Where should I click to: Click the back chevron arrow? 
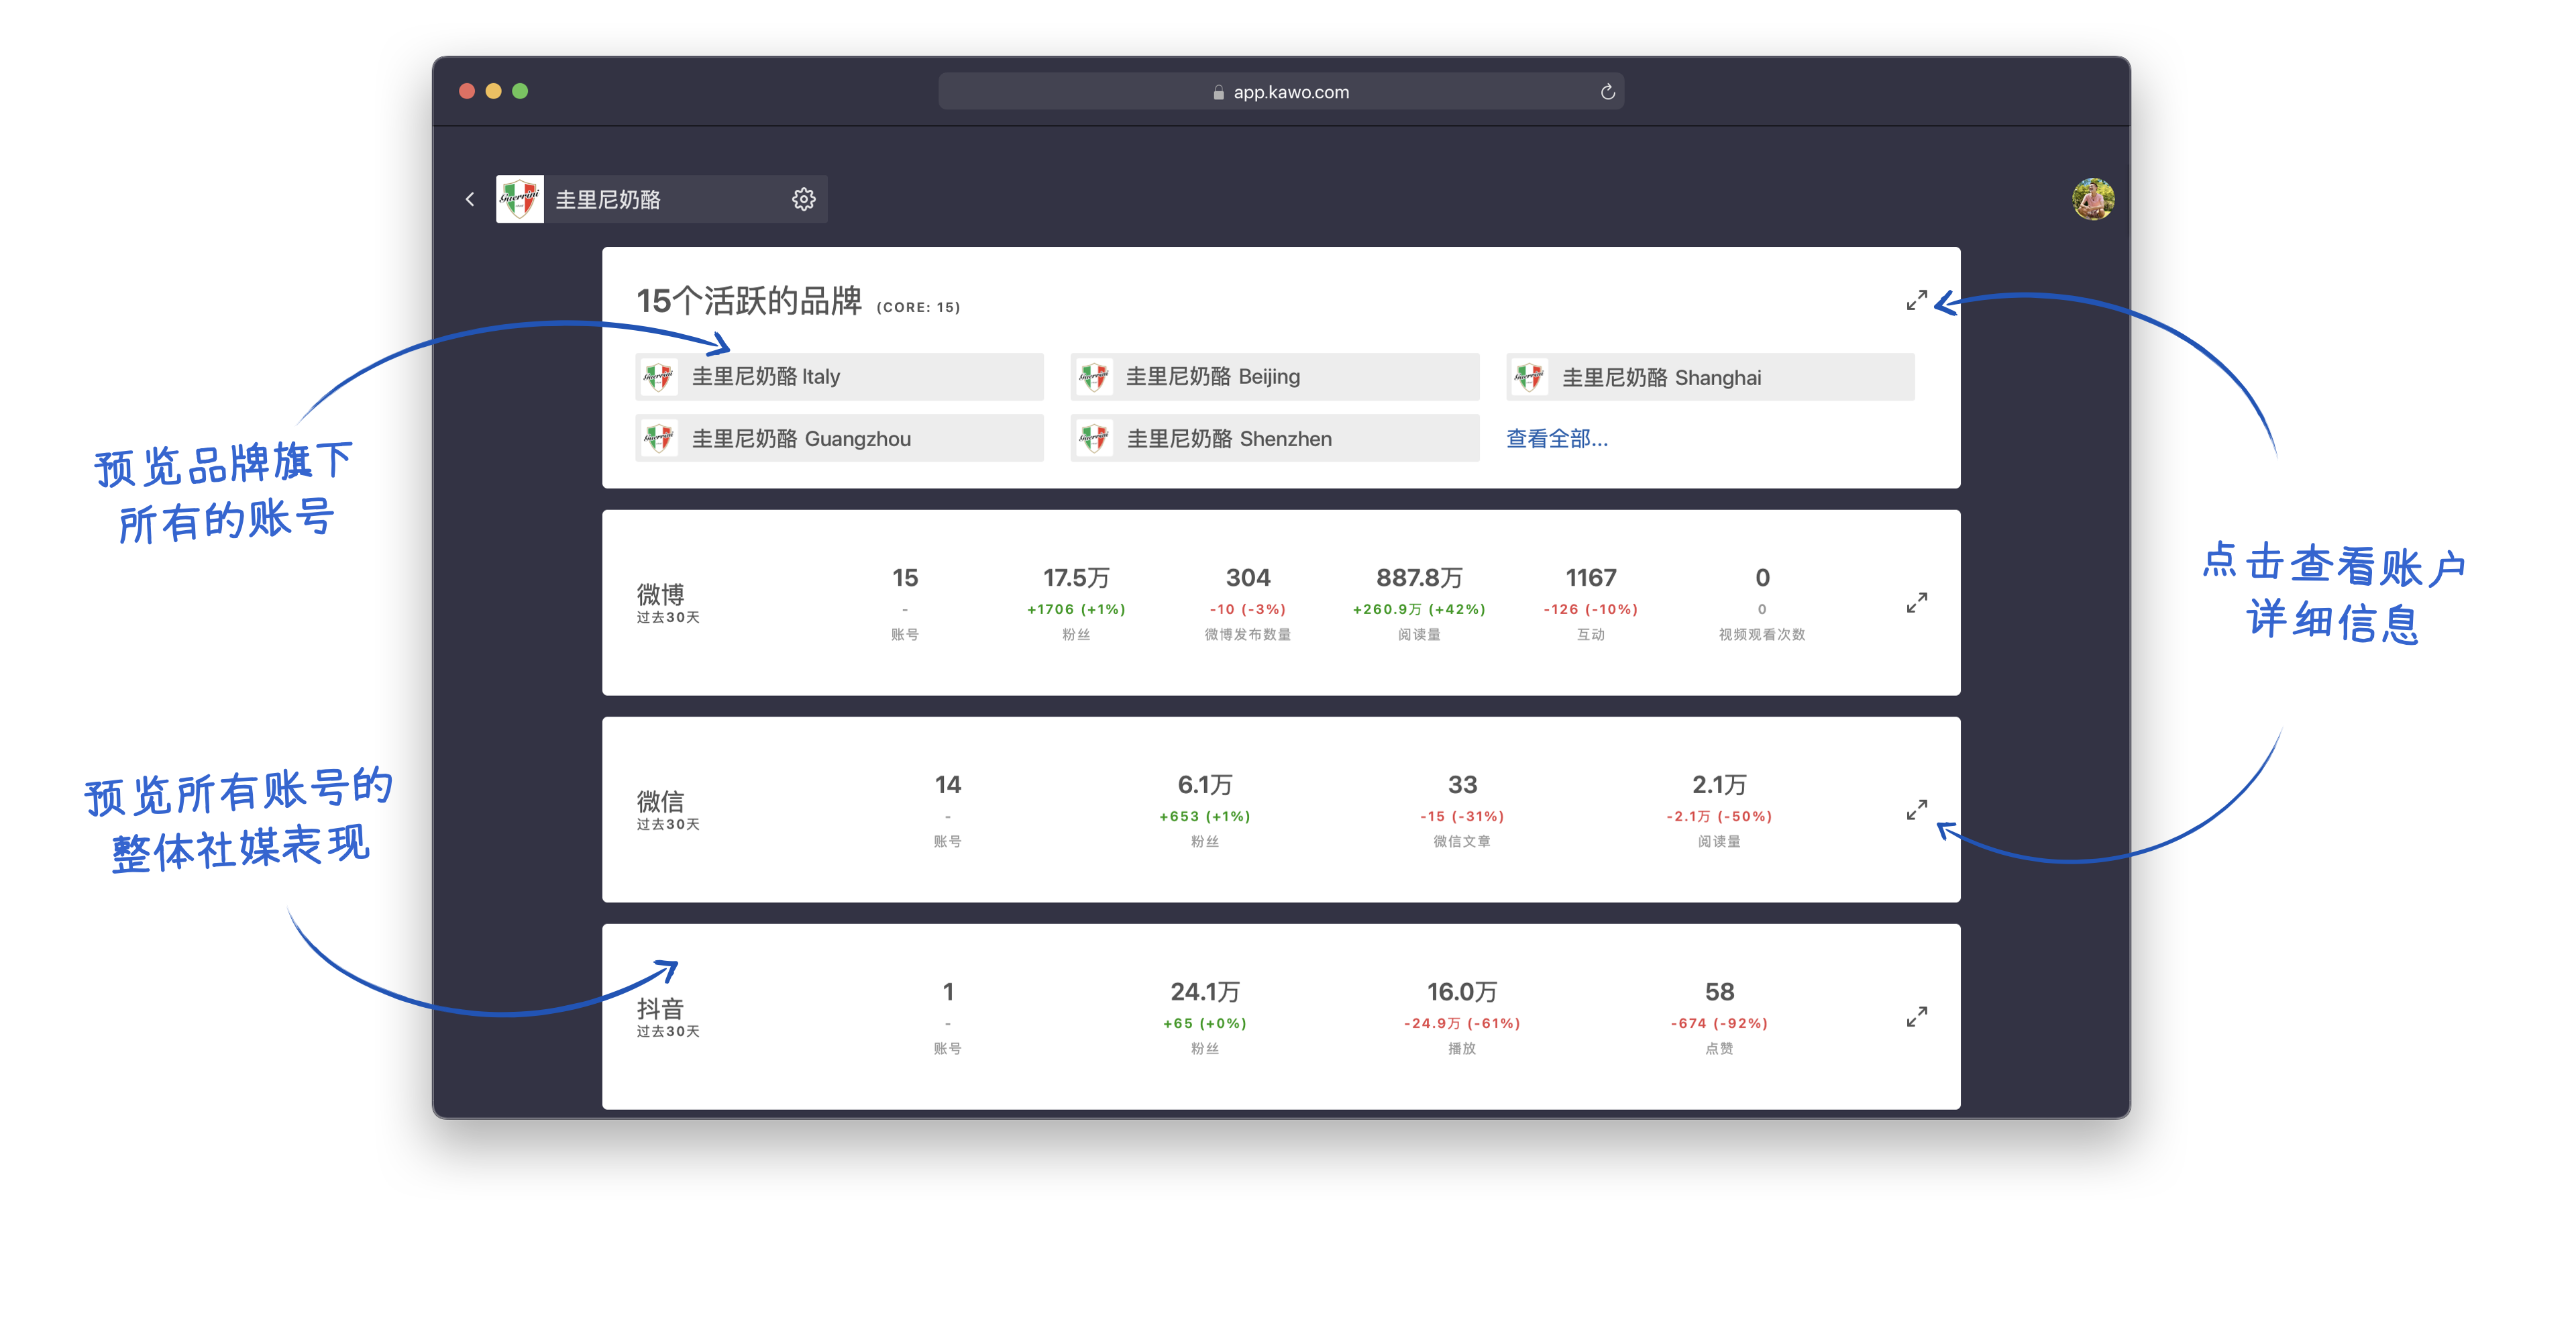click(x=470, y=199)
